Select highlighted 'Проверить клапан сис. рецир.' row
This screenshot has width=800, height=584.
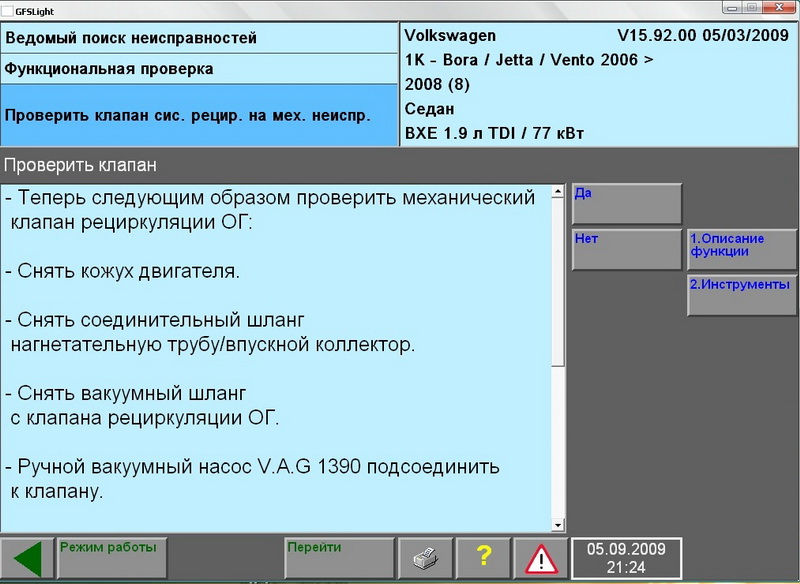[x=199, y=116]
